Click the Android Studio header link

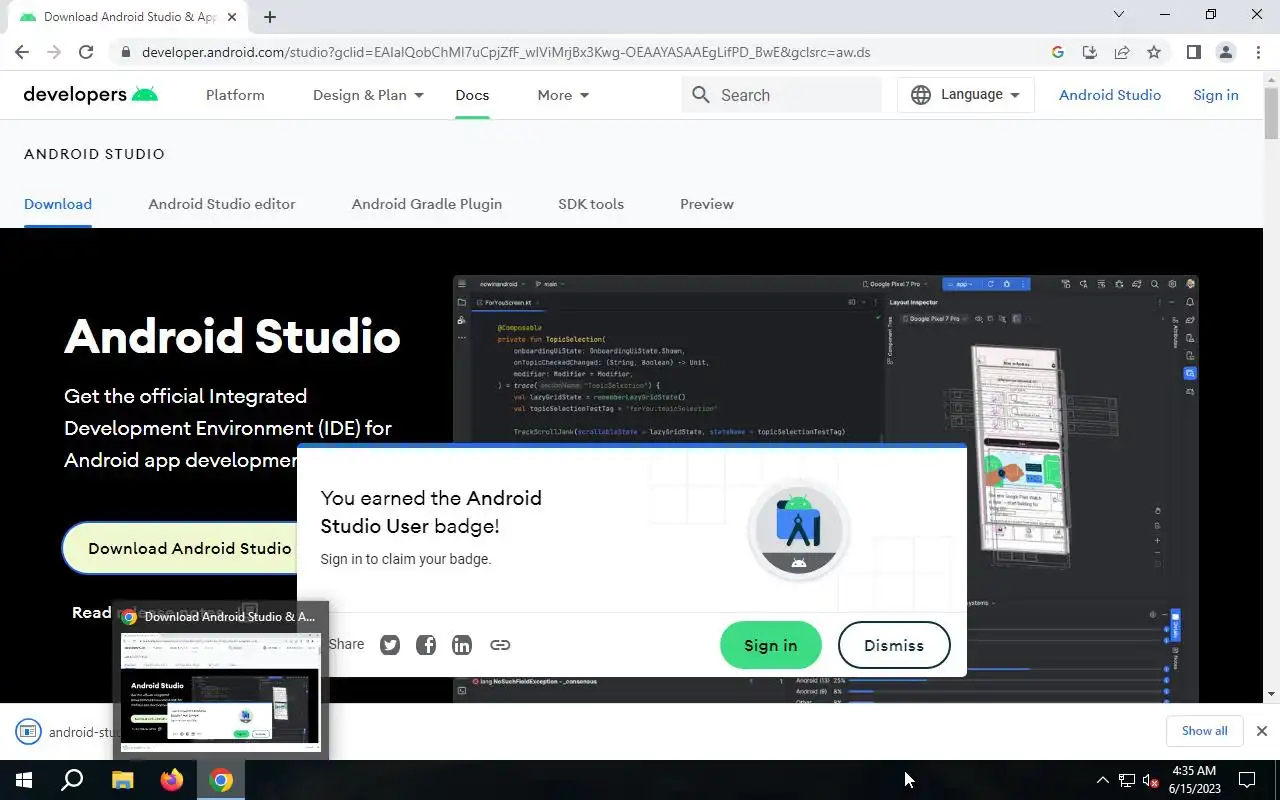tap(1110, 95)
